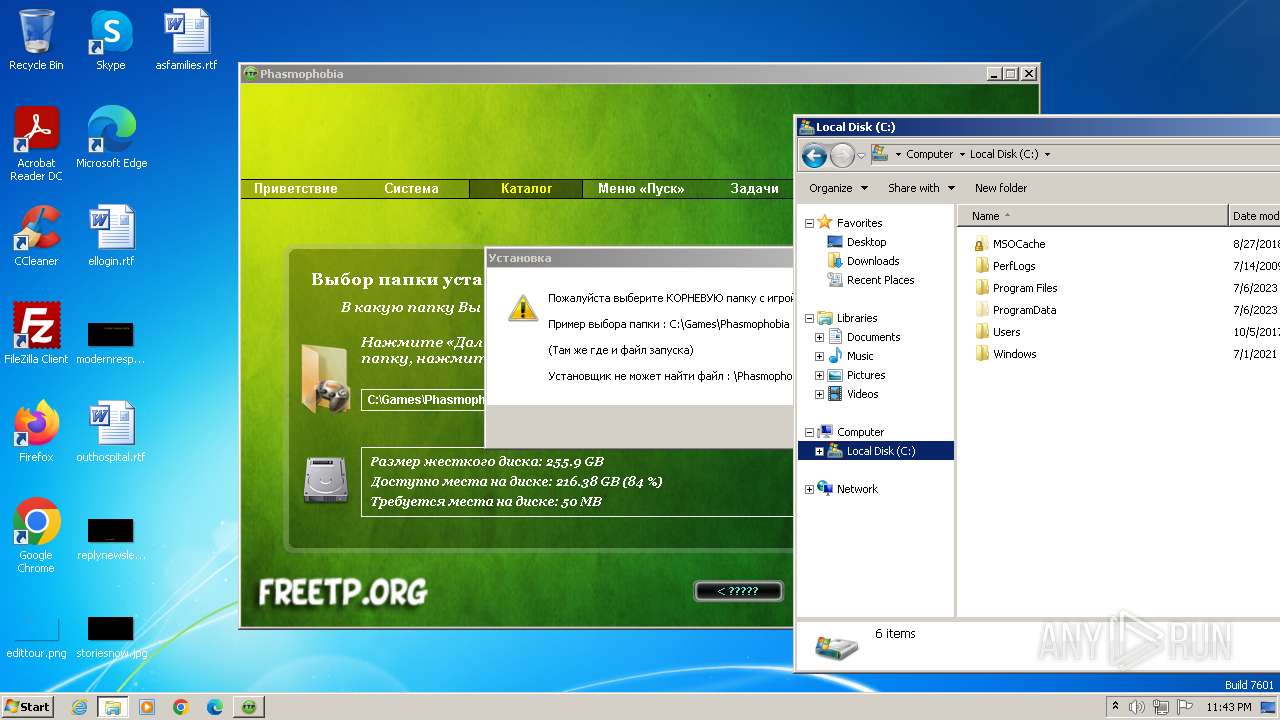1280x720 pixels.
Task: Open Firefox desktop shortcut
Action: [x=36, y=431]
